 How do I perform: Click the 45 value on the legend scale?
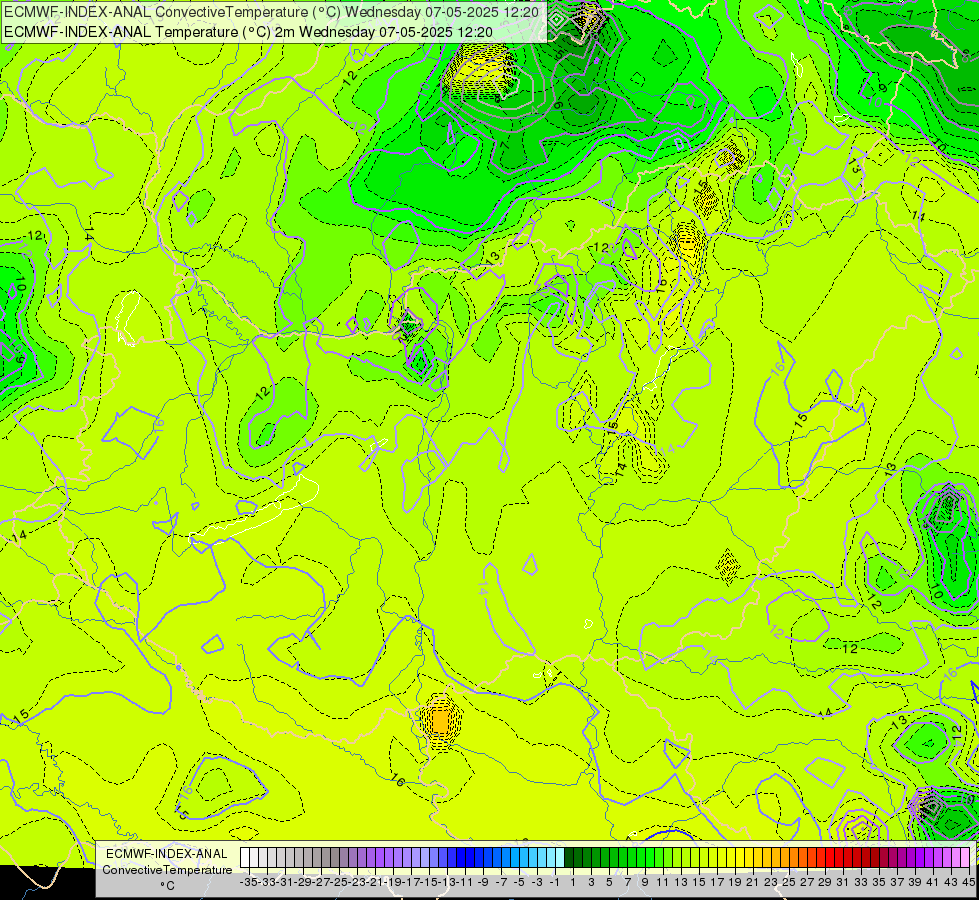pyautogui.click(x=968, y=882)
